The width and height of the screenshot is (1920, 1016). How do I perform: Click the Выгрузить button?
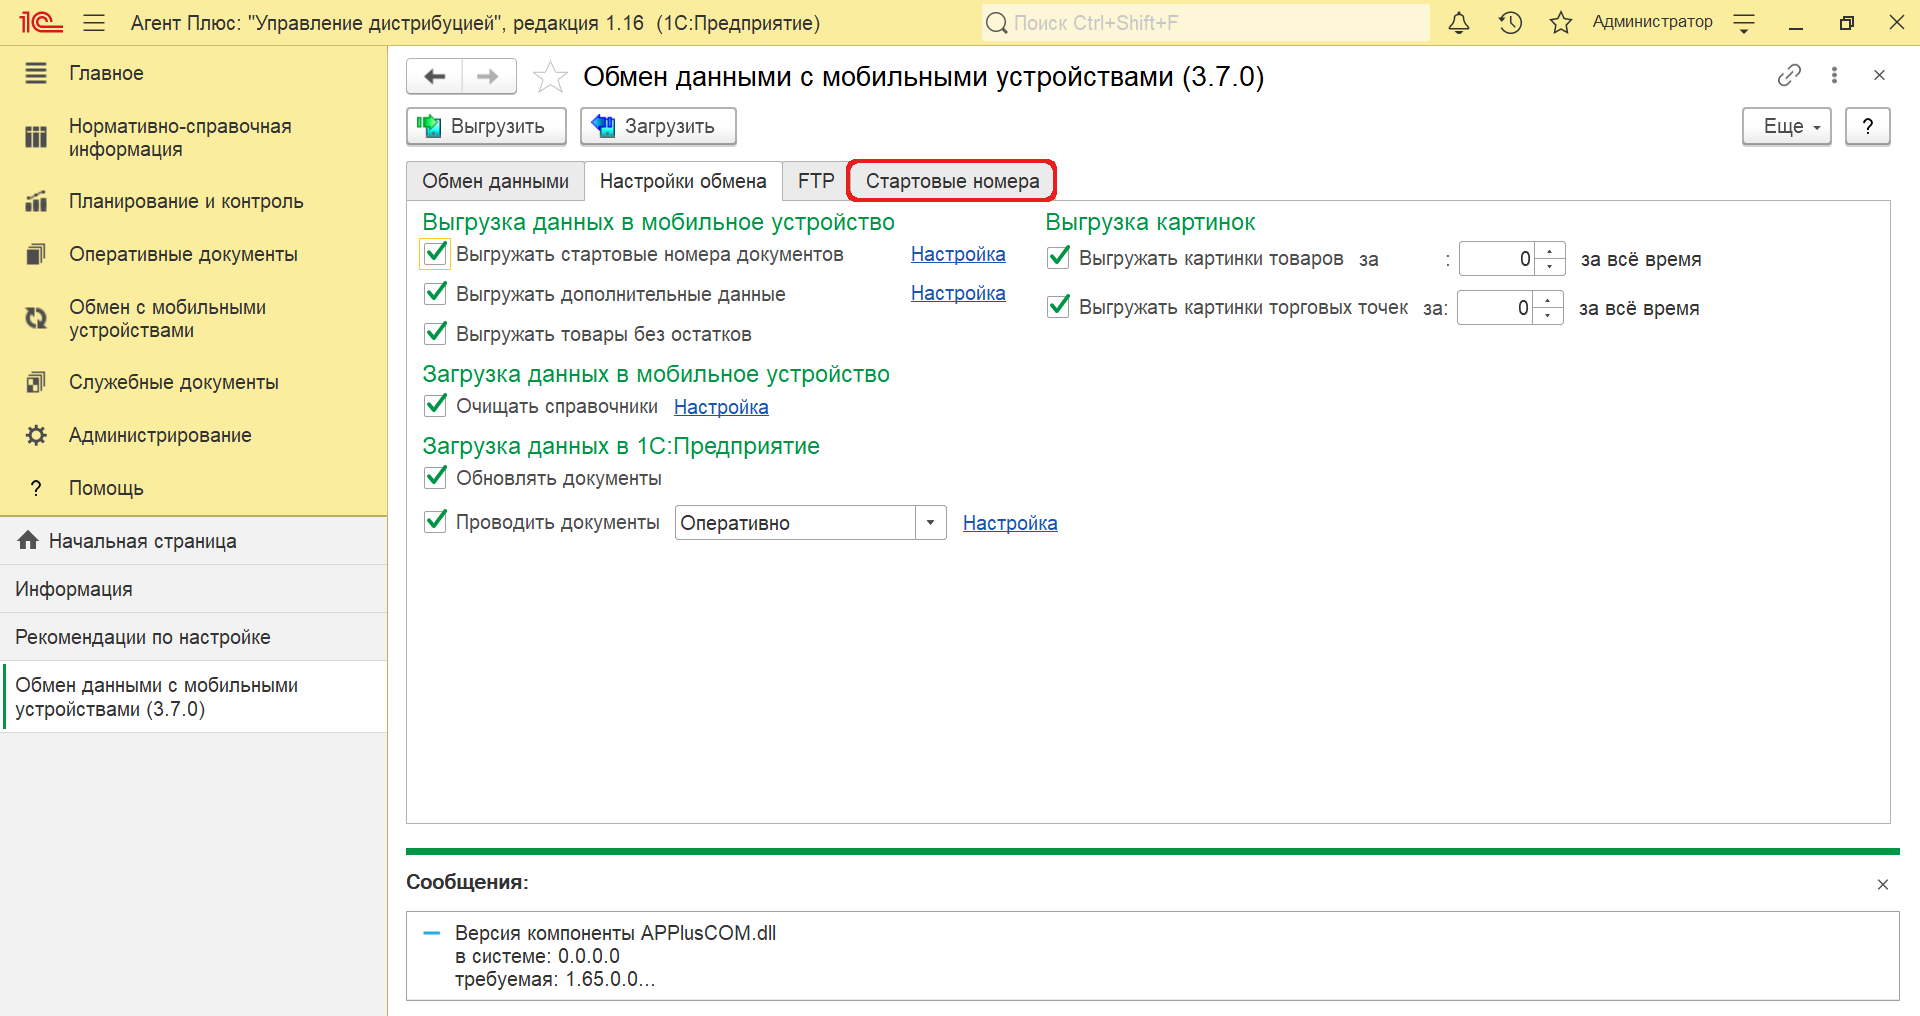486,126
